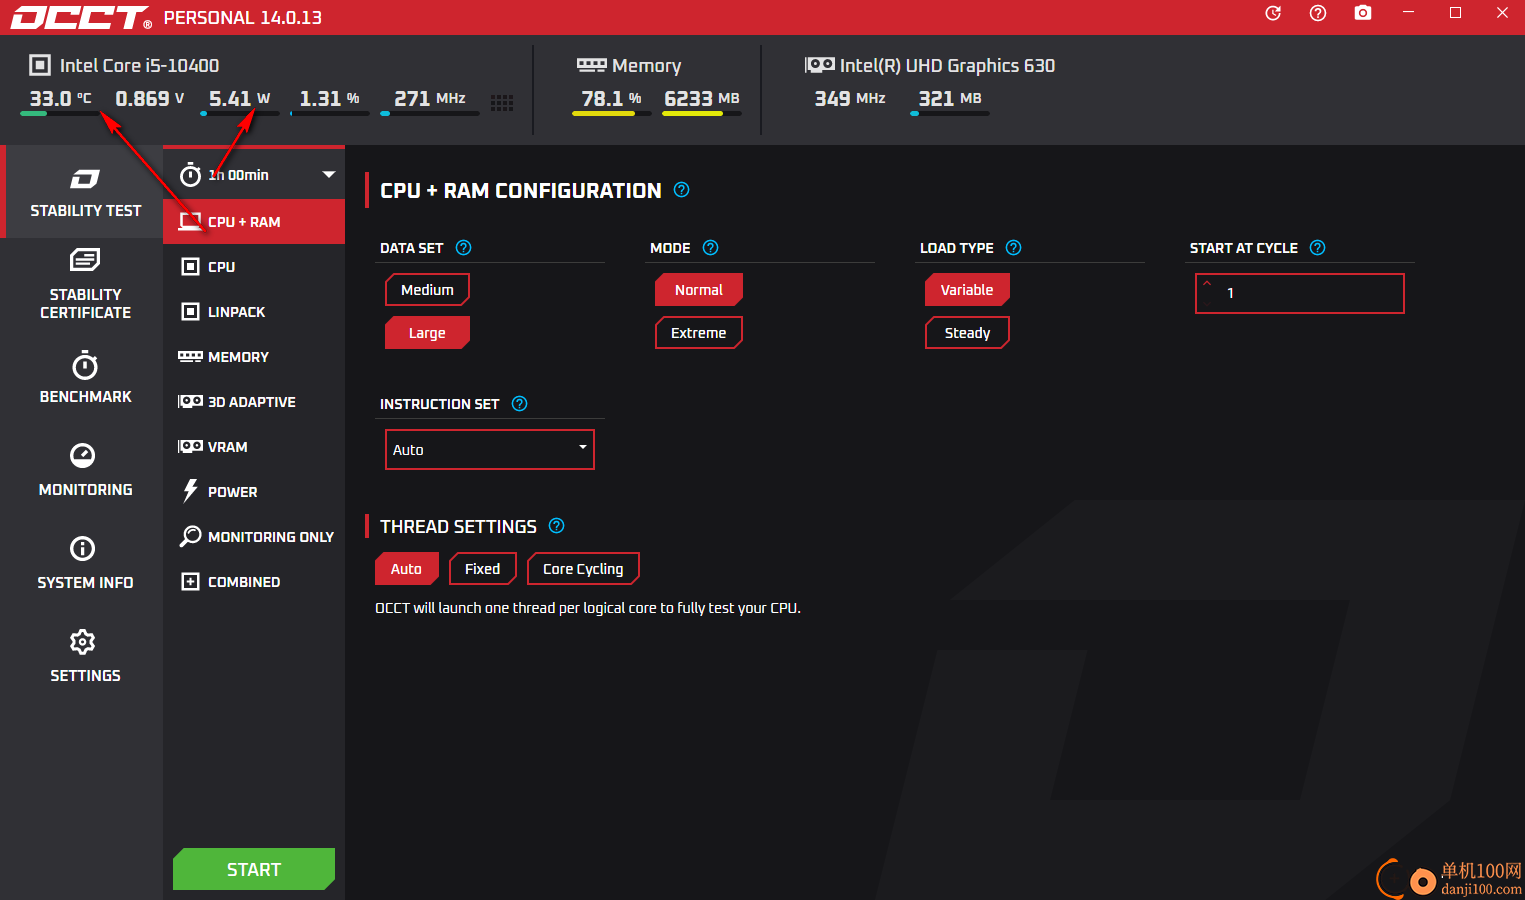
Task: Choose Normal mode
Action: (x=698, y=290)
